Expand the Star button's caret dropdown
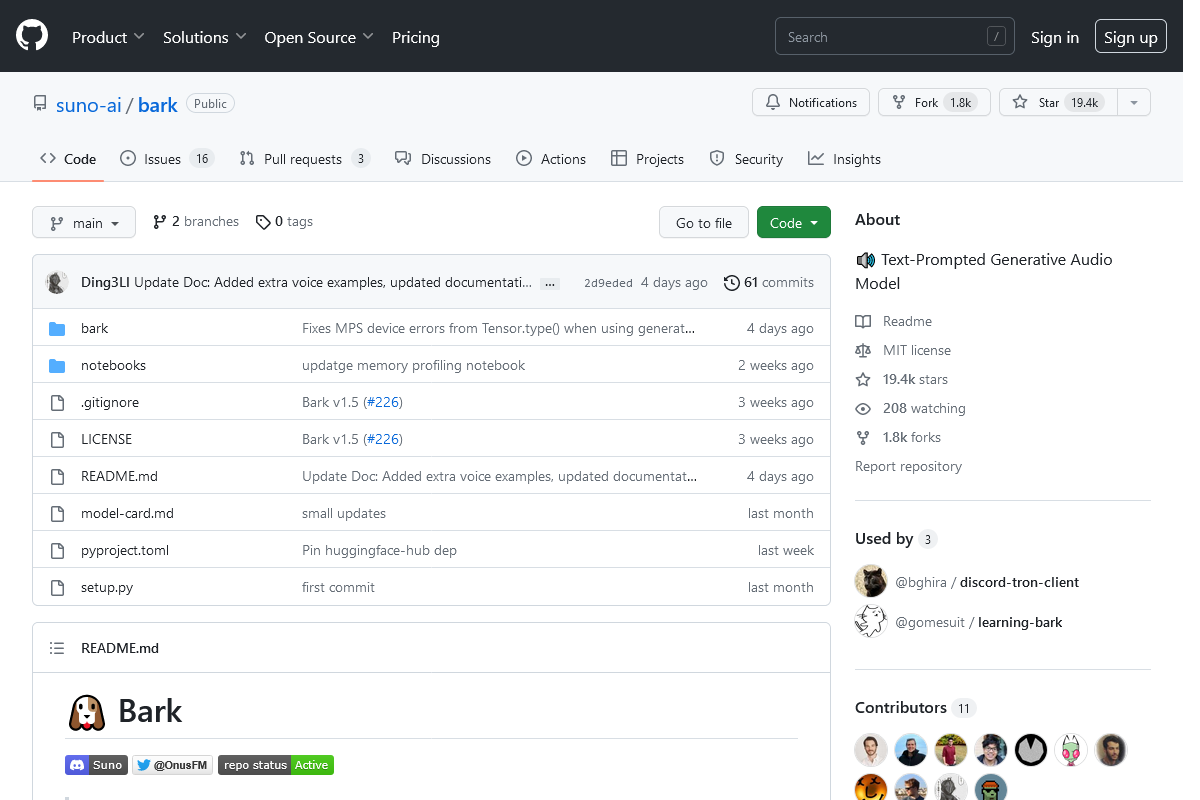 1133,102
